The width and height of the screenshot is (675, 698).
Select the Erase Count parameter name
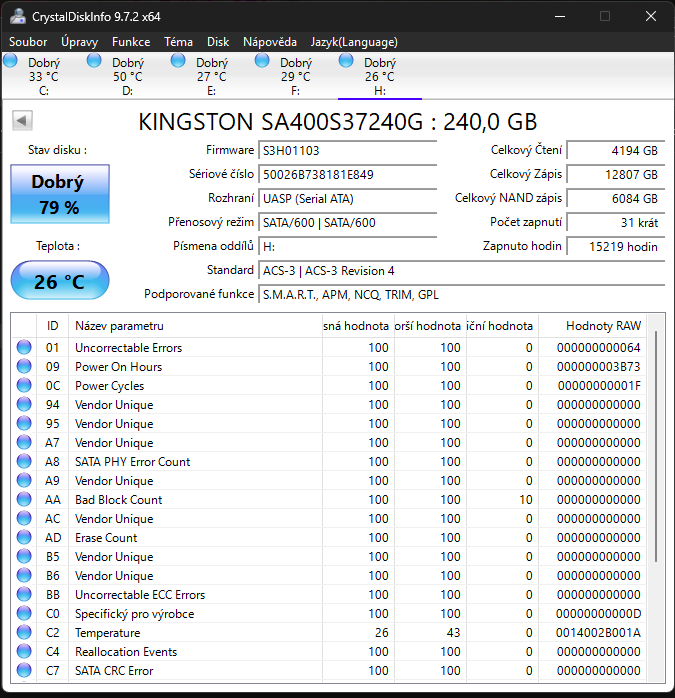106,538
